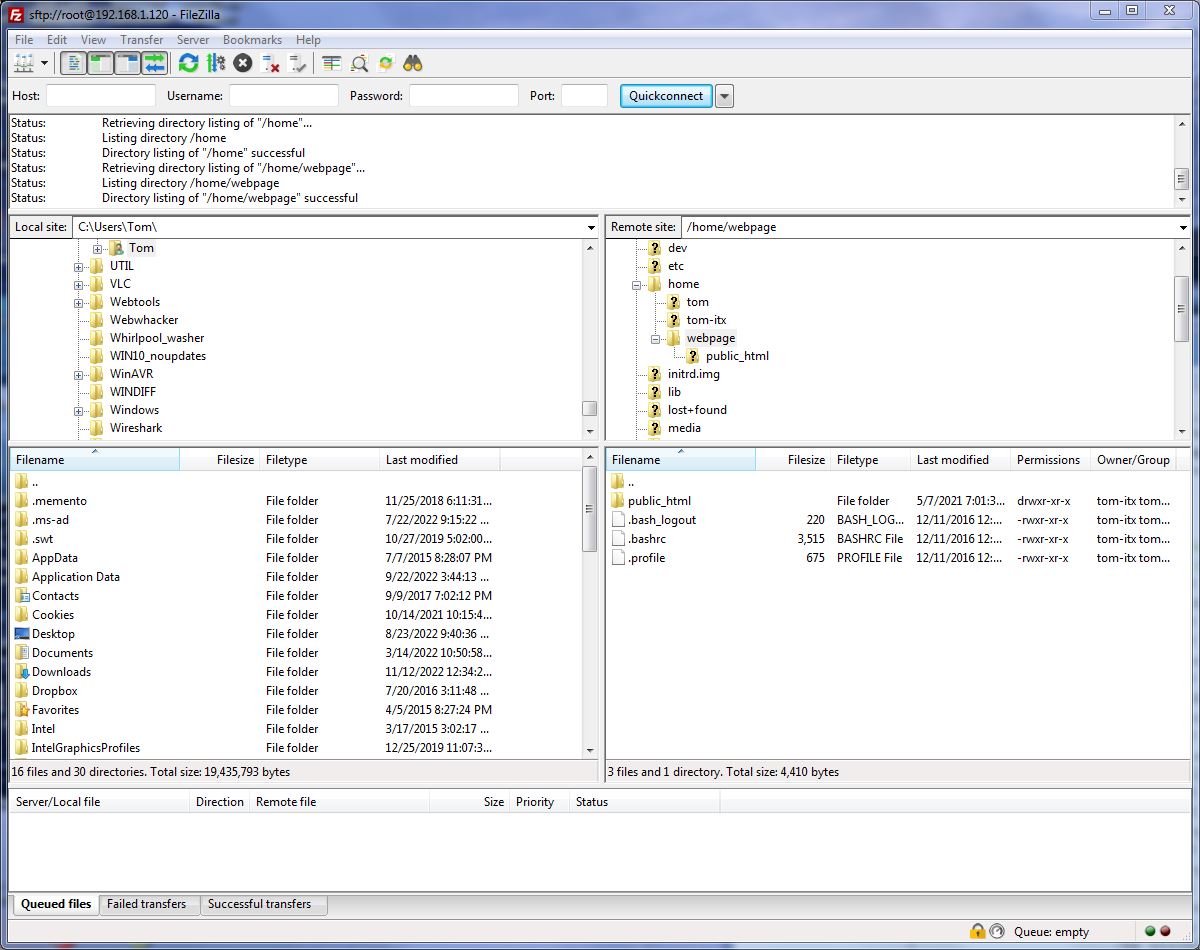
Task: Search remote files with binoculars icon
Action: point(413,63)
